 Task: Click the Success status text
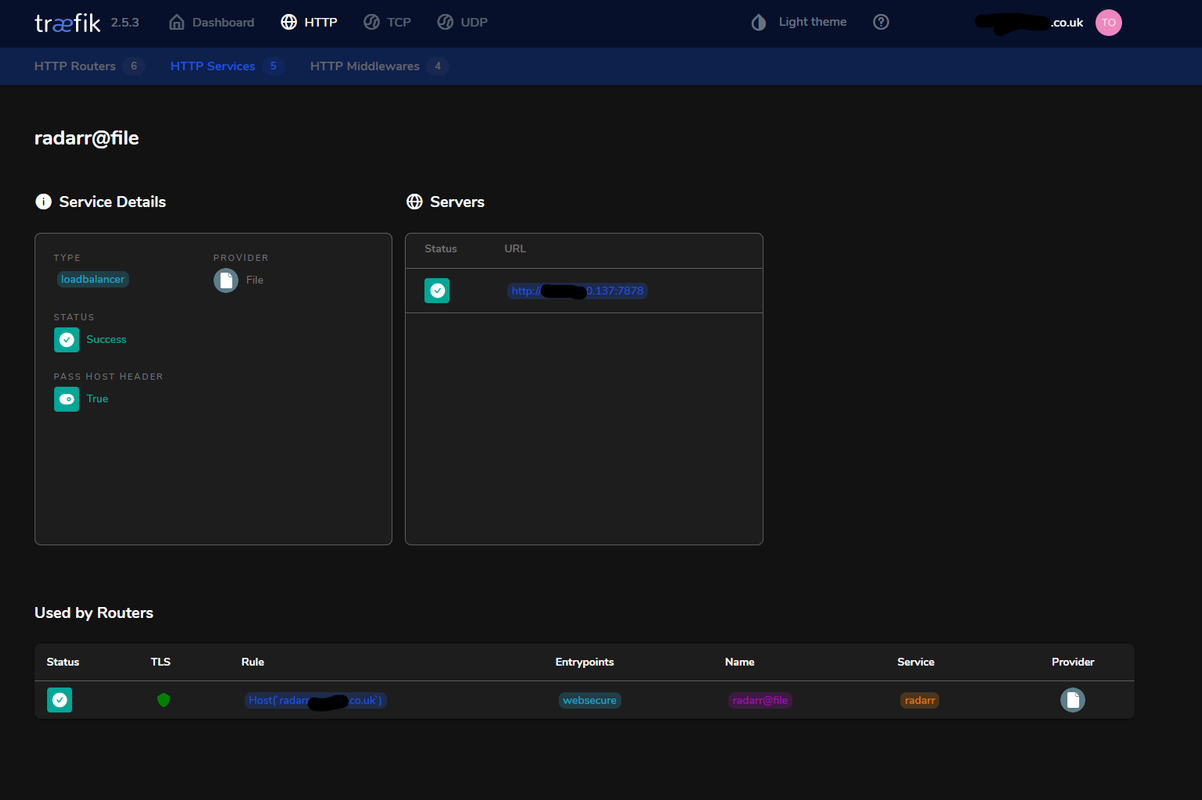[x=106, y=340]
